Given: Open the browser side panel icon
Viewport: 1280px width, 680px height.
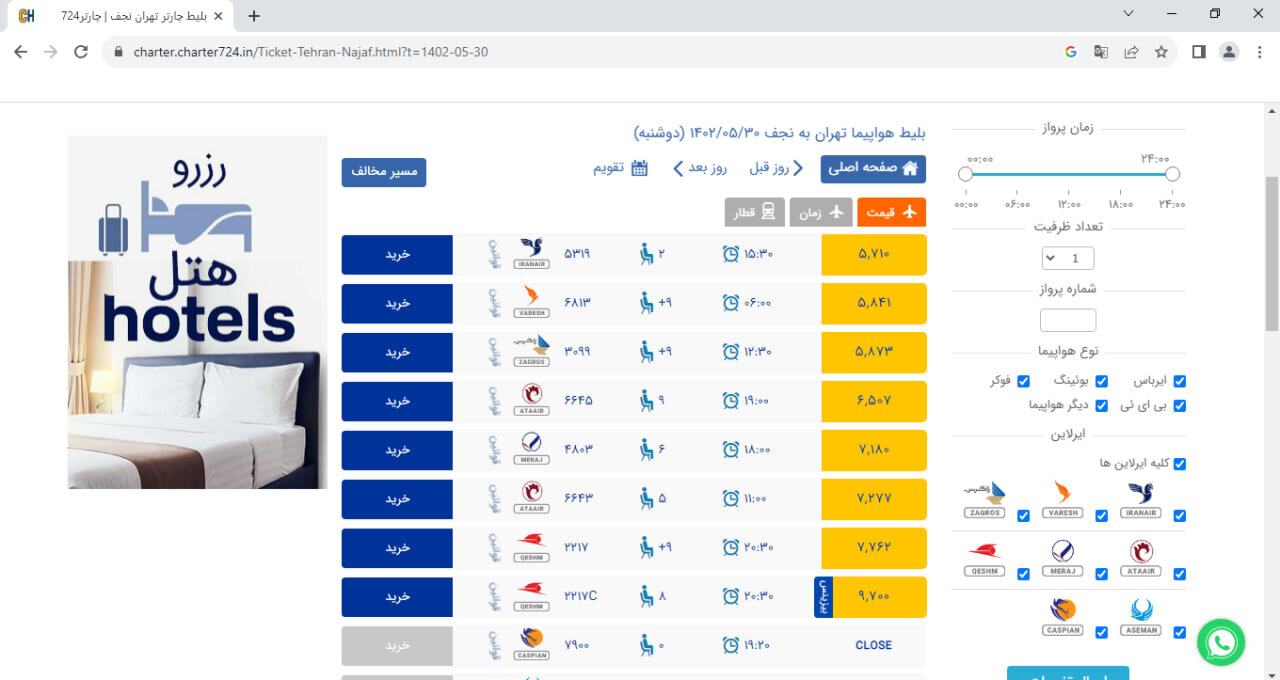Looking at the screenshot, I should (1198, 52).
